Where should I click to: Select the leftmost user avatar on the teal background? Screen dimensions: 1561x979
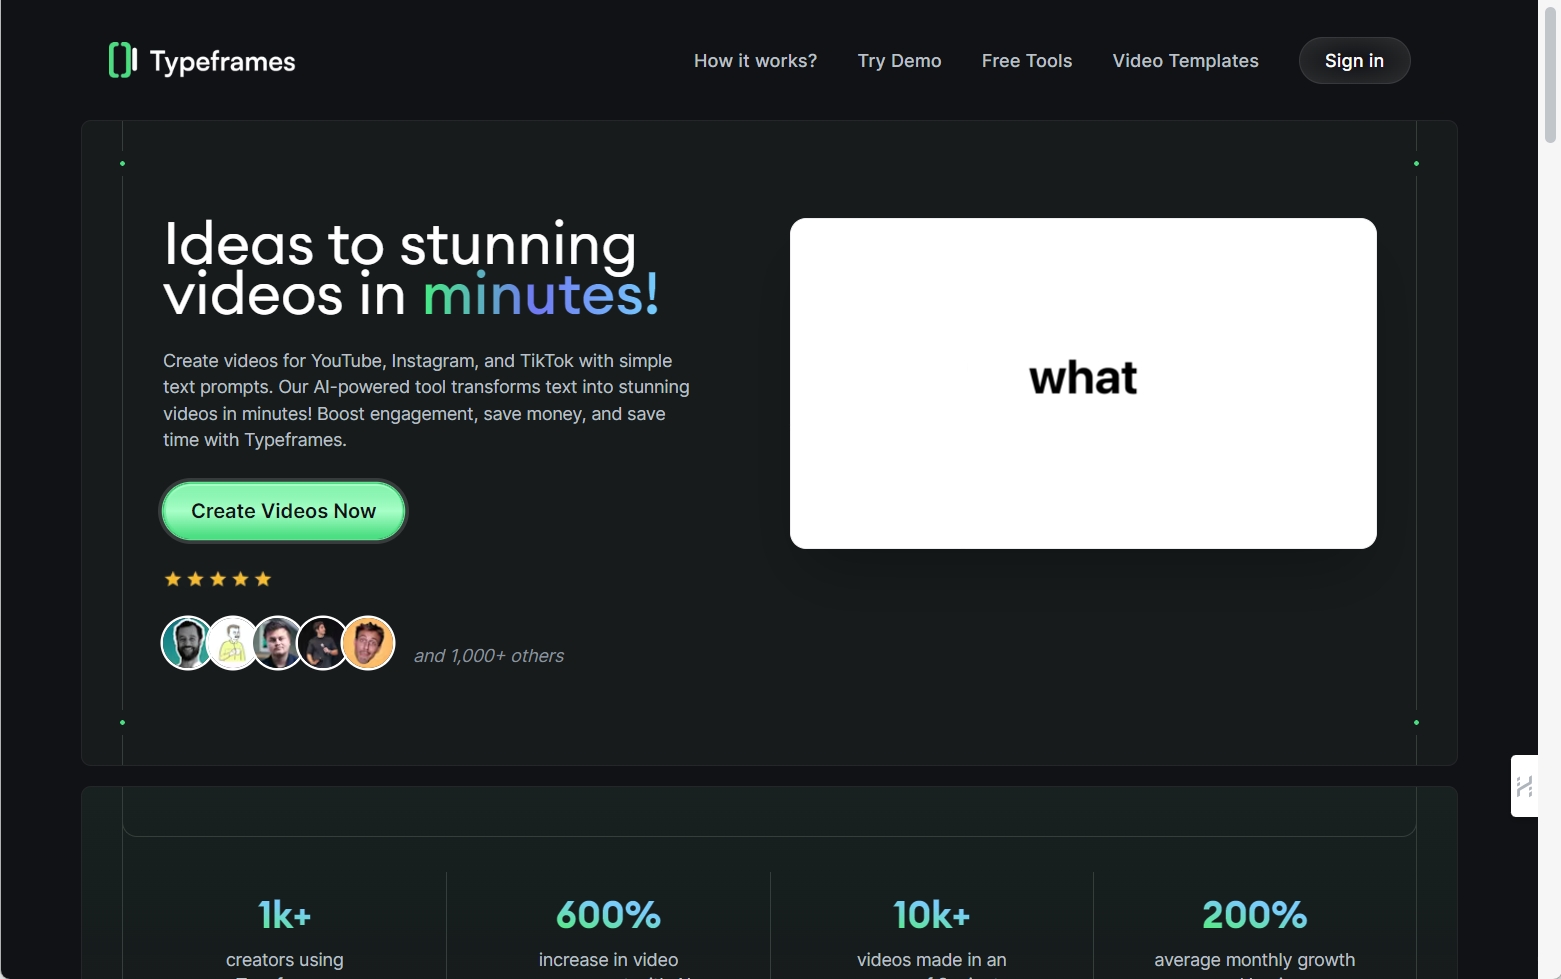pos(187,642)
